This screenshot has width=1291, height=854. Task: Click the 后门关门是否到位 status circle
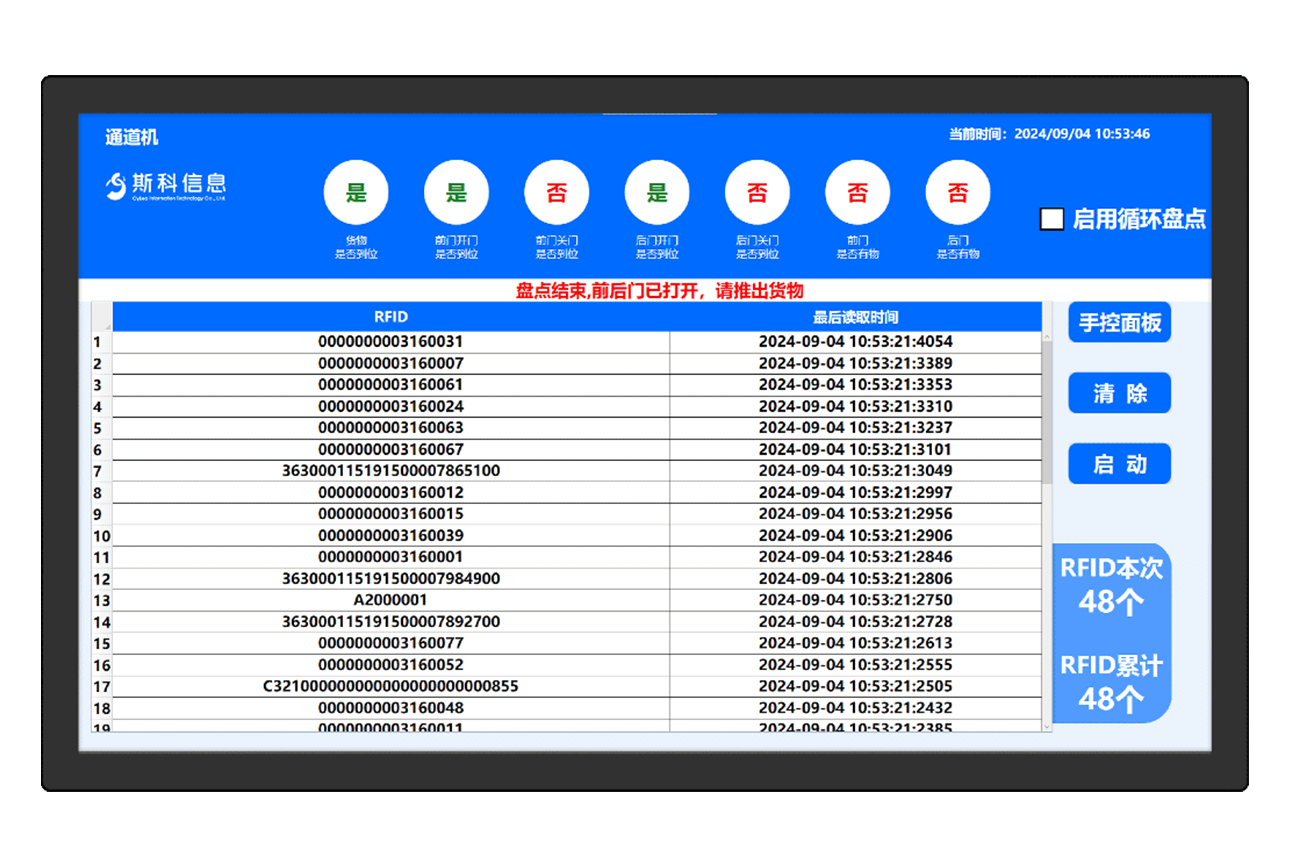click(757, 193)
